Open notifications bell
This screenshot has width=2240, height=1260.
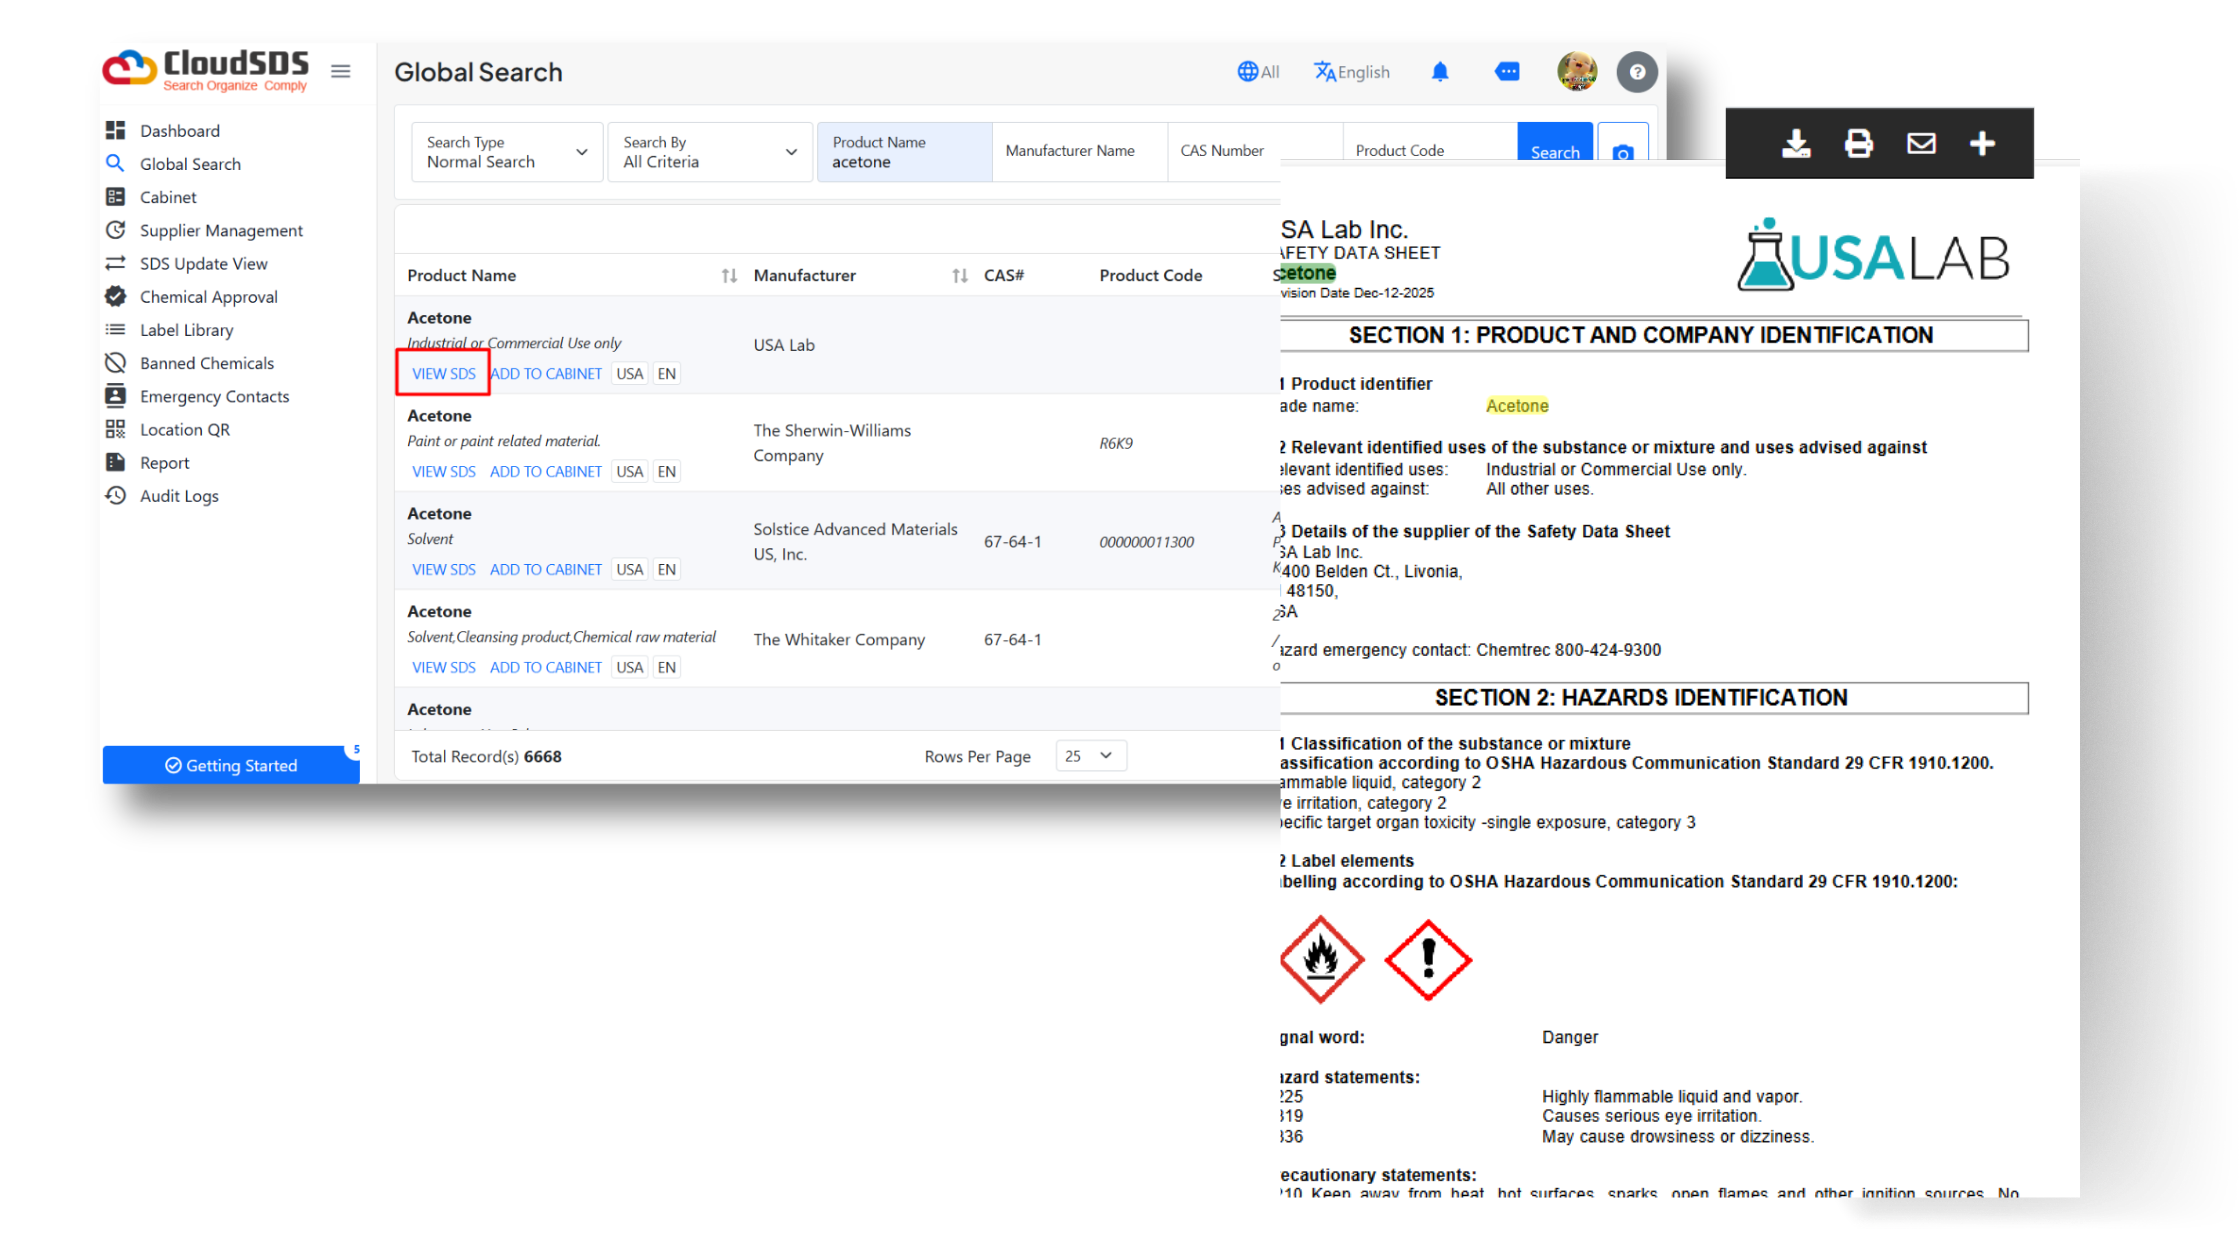click(1440, 71)
